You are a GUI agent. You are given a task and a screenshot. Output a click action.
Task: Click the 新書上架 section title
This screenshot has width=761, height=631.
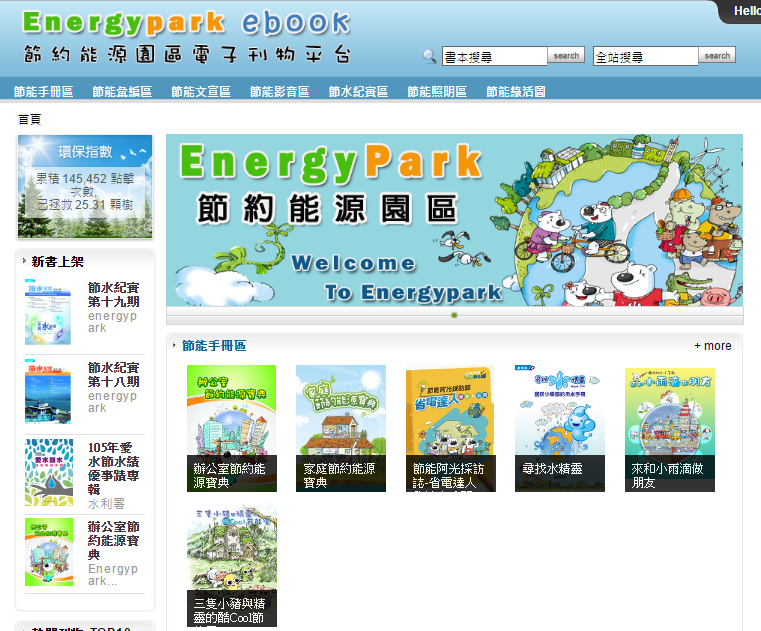point(57,262)
